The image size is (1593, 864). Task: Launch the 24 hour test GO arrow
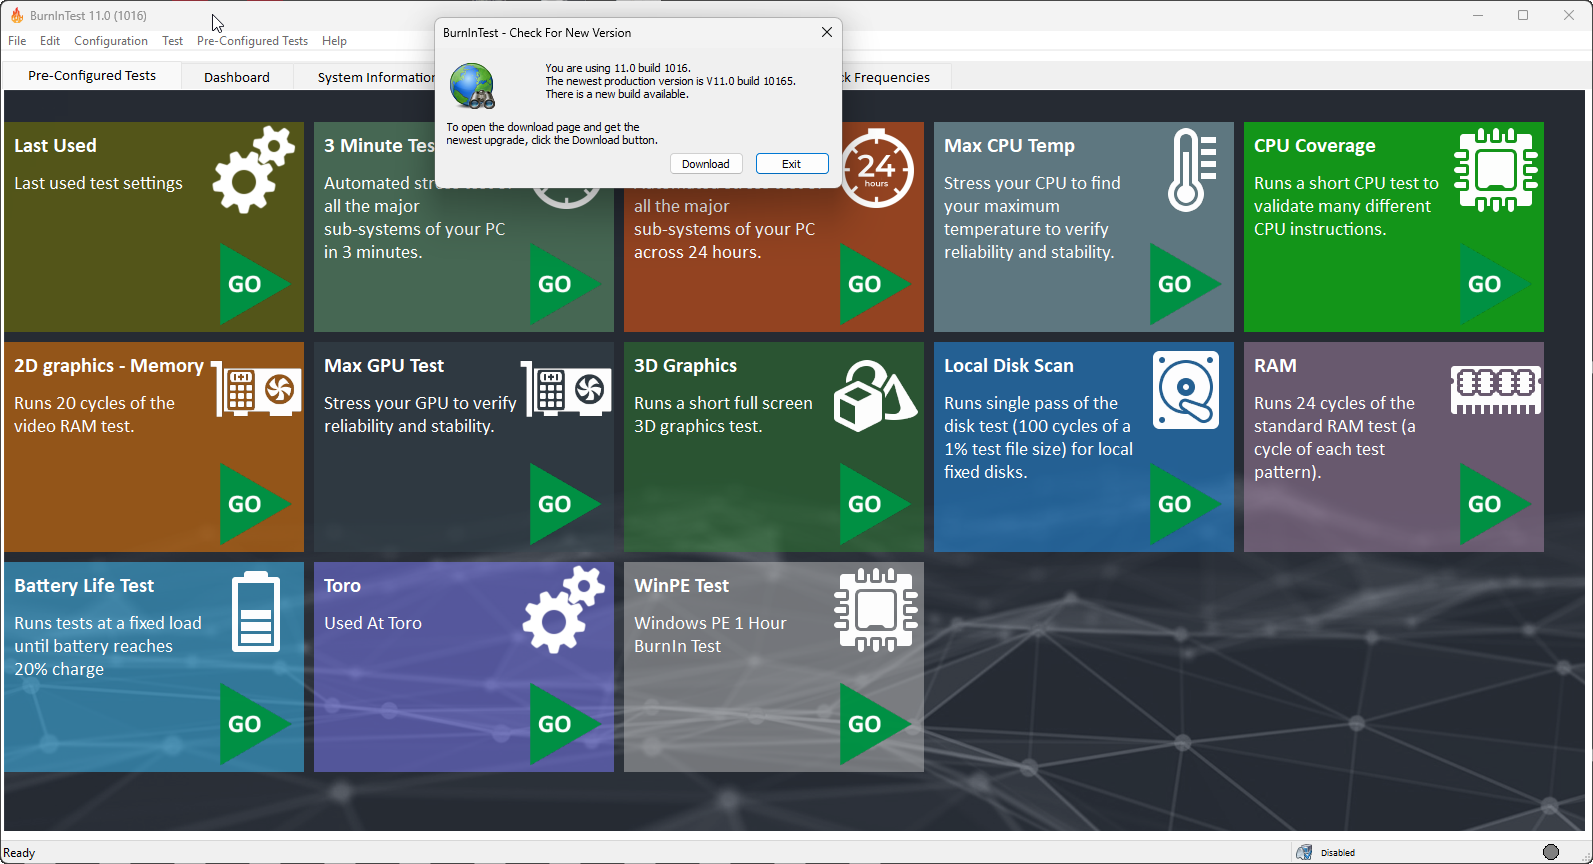pos(875,284)
